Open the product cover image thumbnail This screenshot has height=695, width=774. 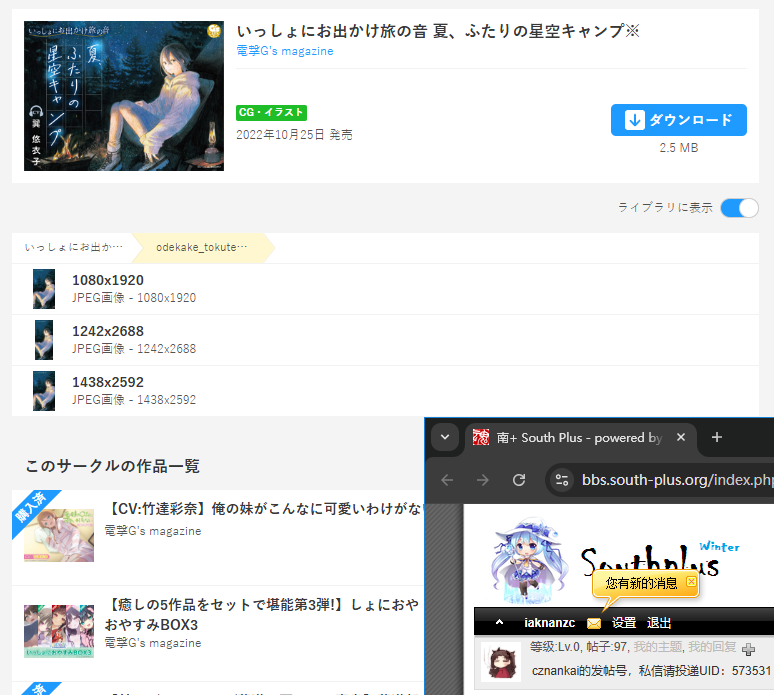[124, 96]
